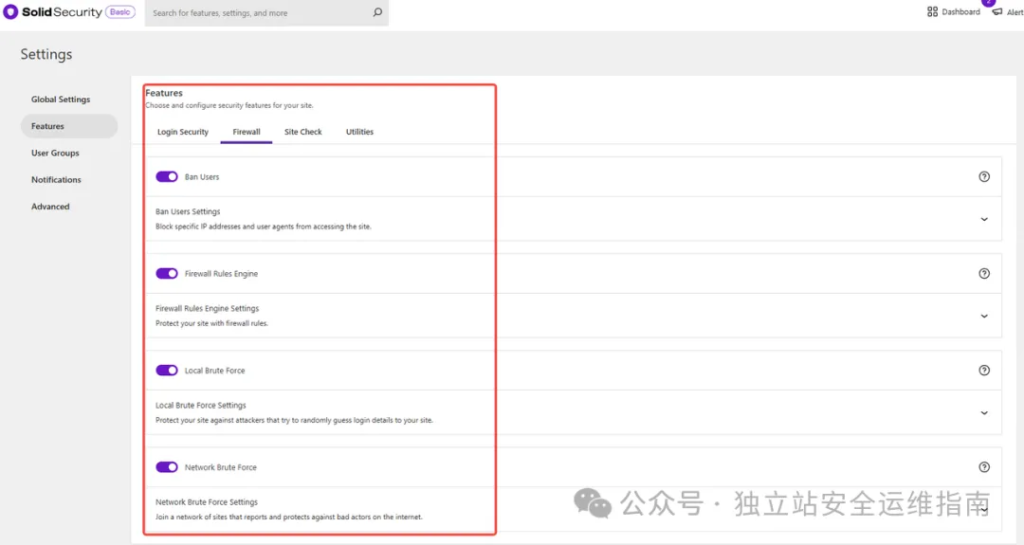Disable the Ban Users toggle
The height and width of the screenshot is (545, 1024).
click(x=167, y=177)
